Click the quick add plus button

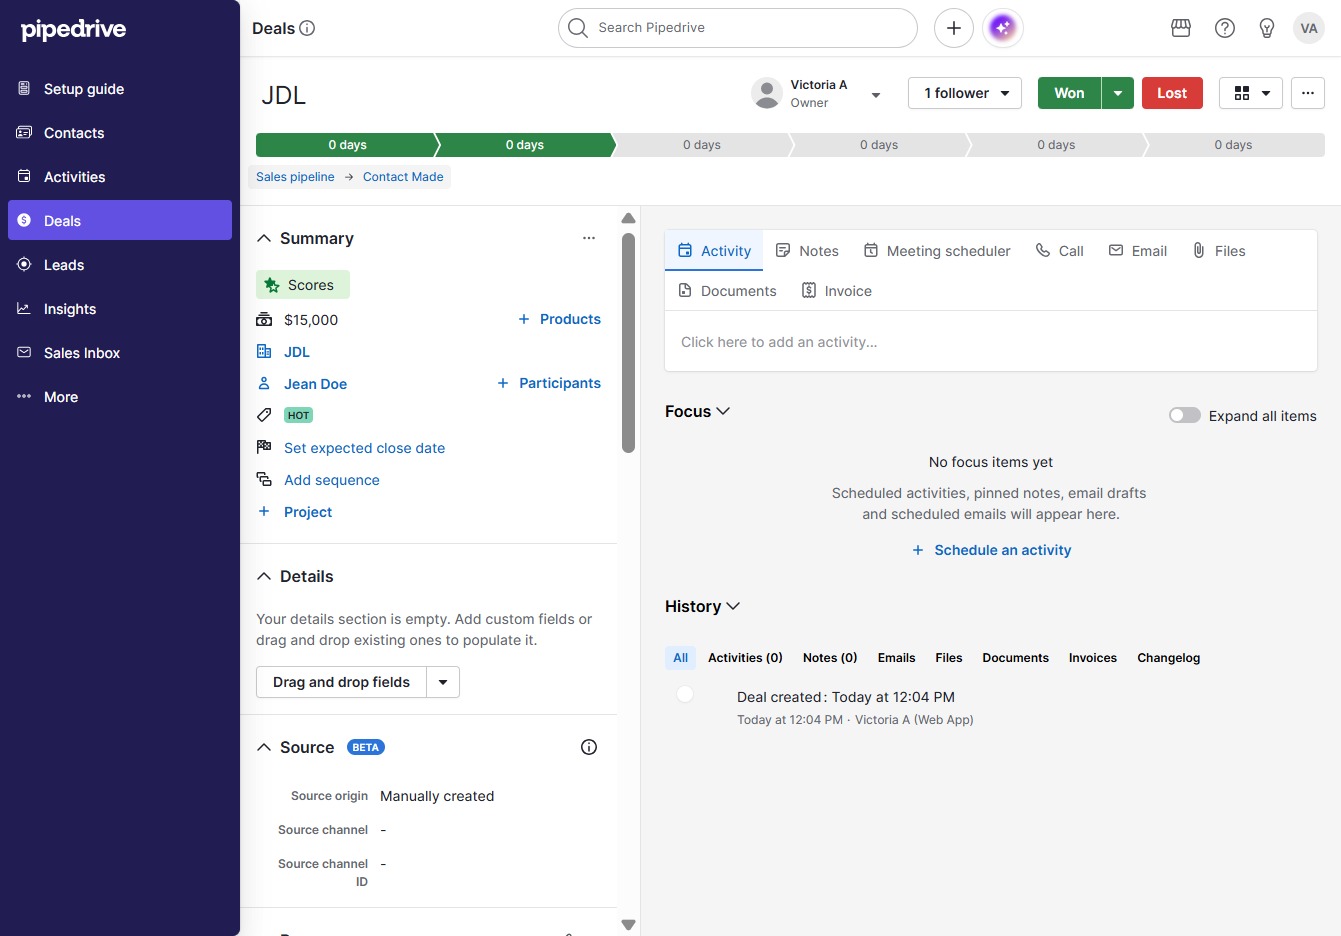[x=954, y=28]
